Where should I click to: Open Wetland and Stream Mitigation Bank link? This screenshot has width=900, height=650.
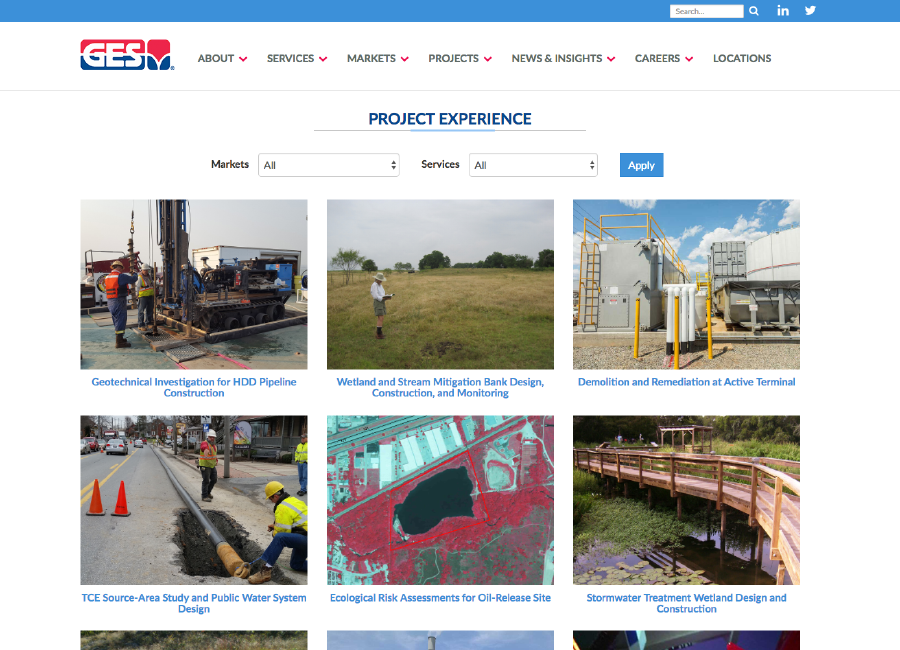click(440, 388)
